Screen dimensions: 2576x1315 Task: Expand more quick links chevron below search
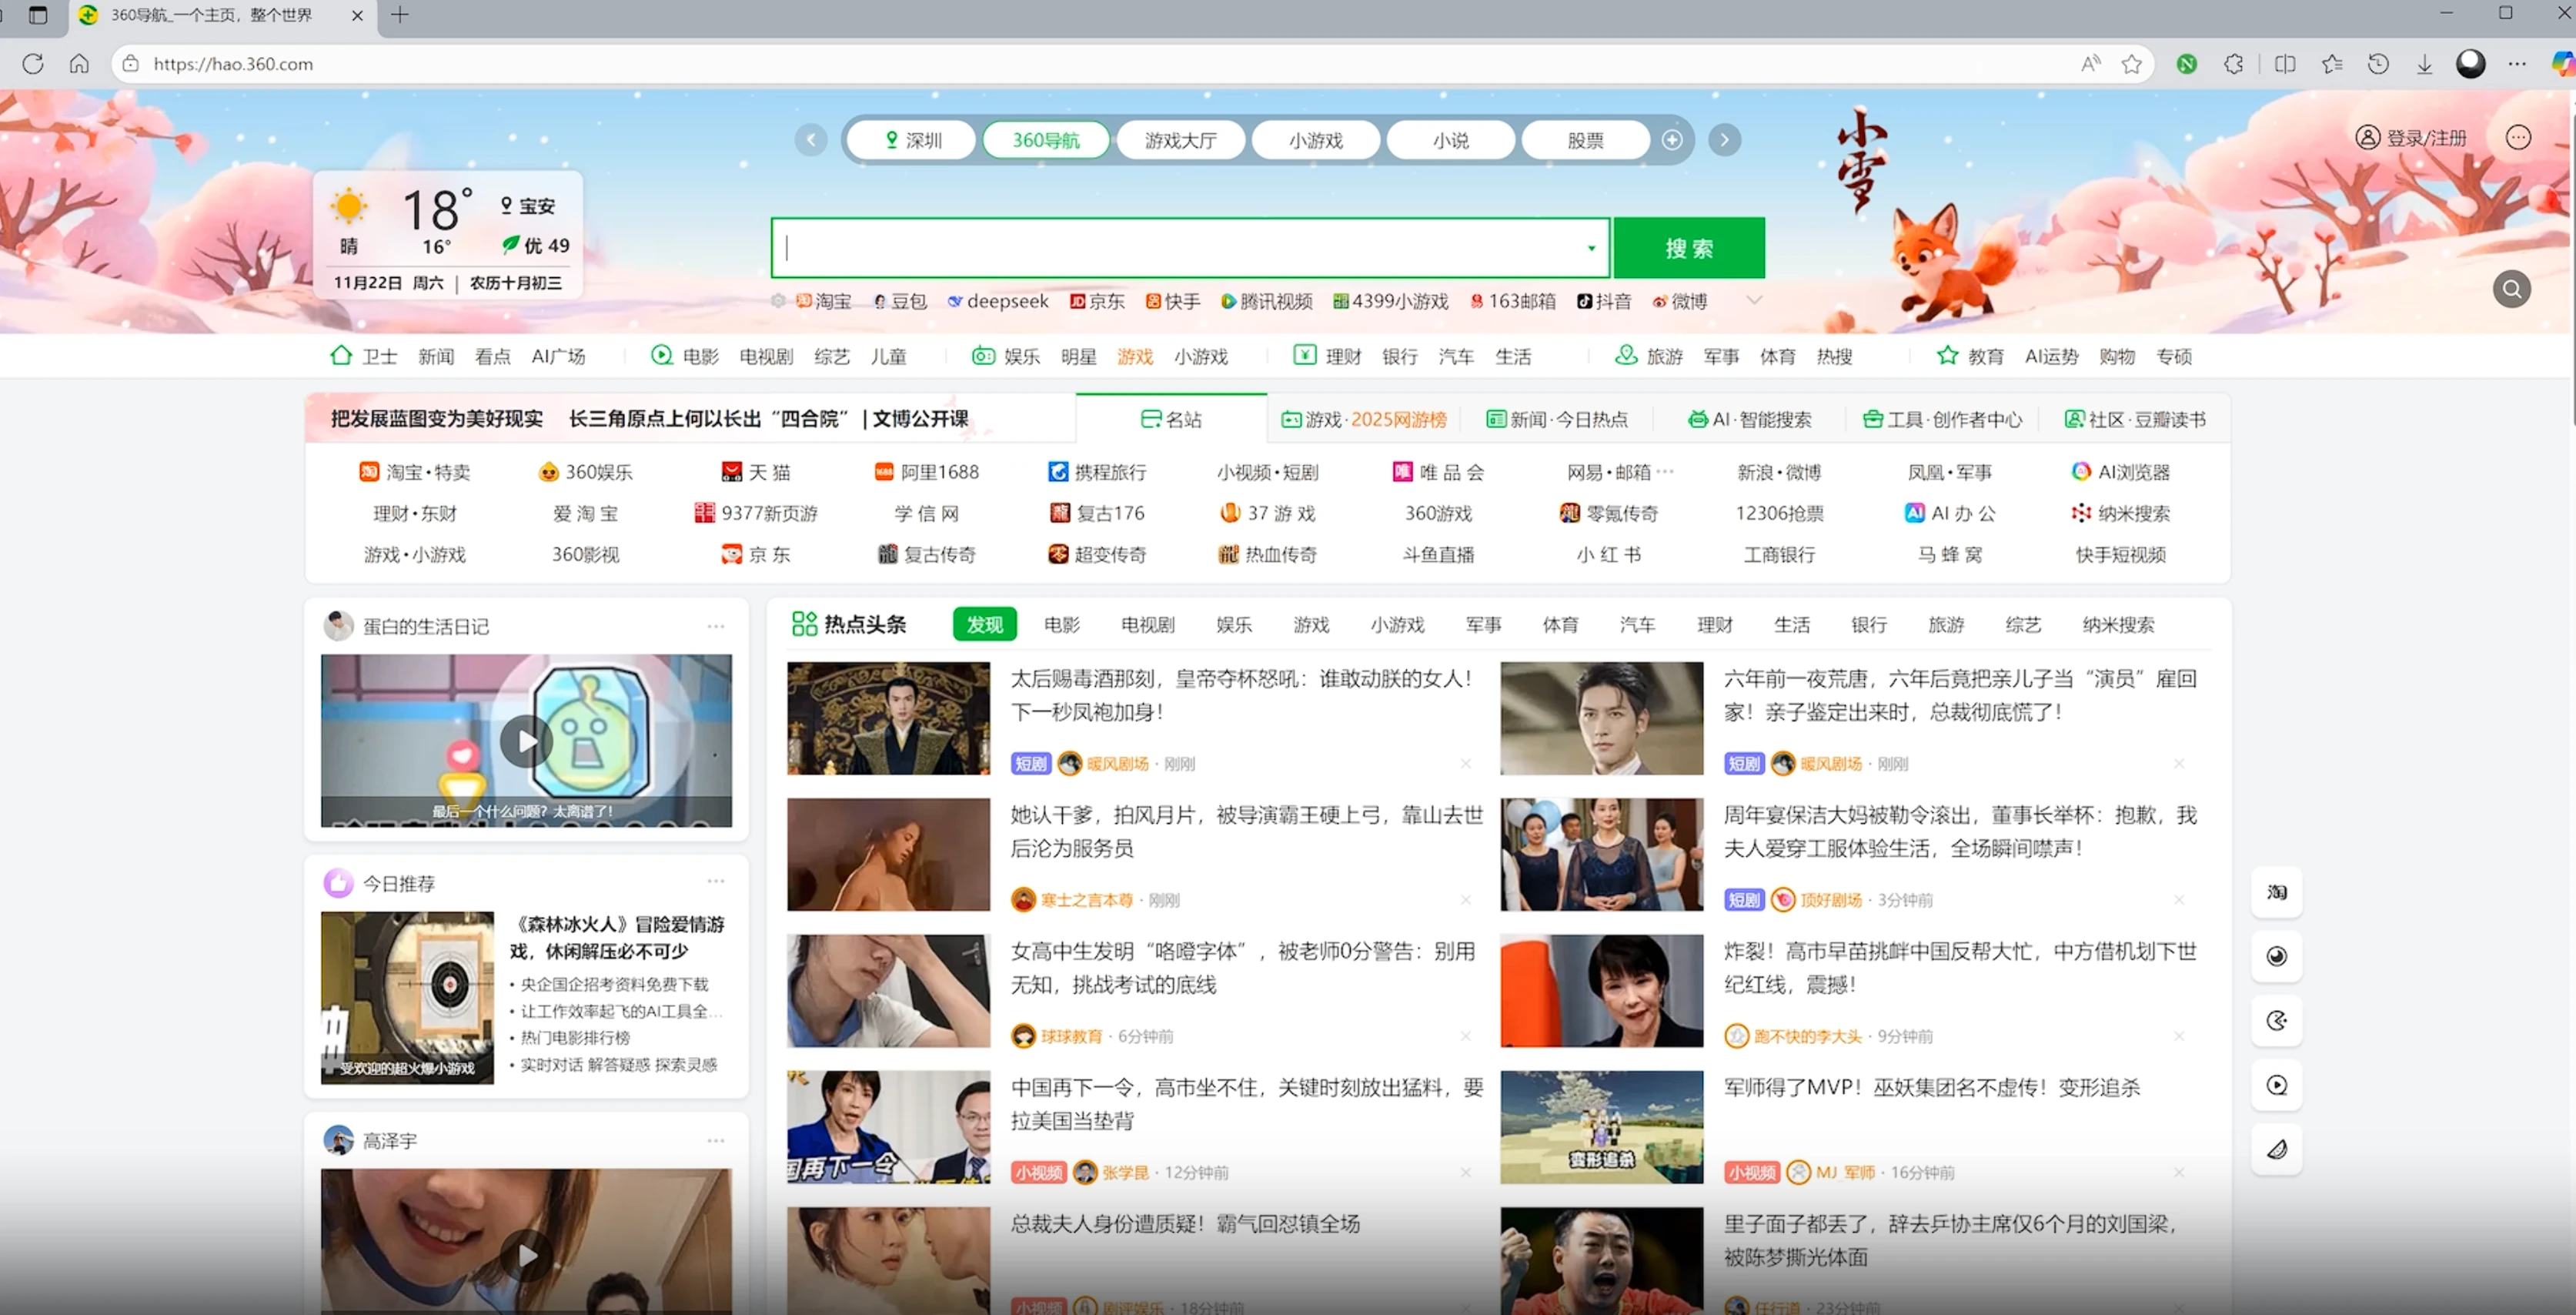click(x=1753, y=300)
